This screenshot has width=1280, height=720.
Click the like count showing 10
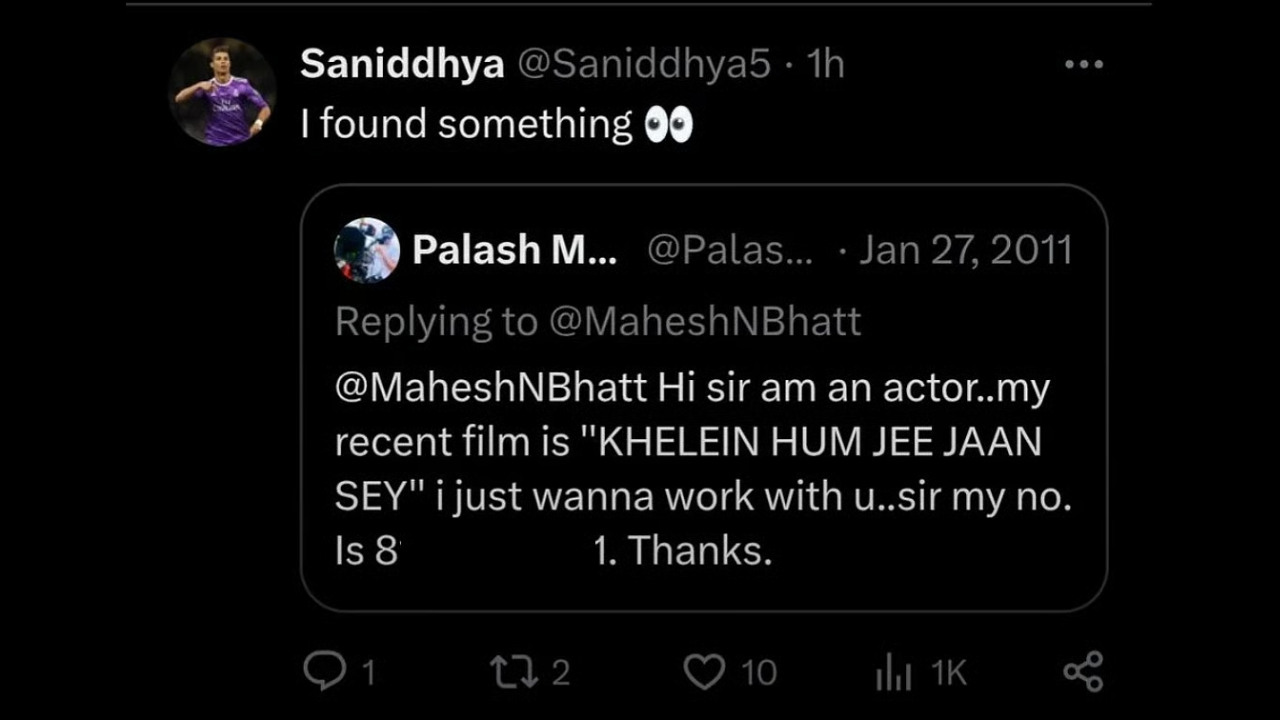[x=758, y=672]
